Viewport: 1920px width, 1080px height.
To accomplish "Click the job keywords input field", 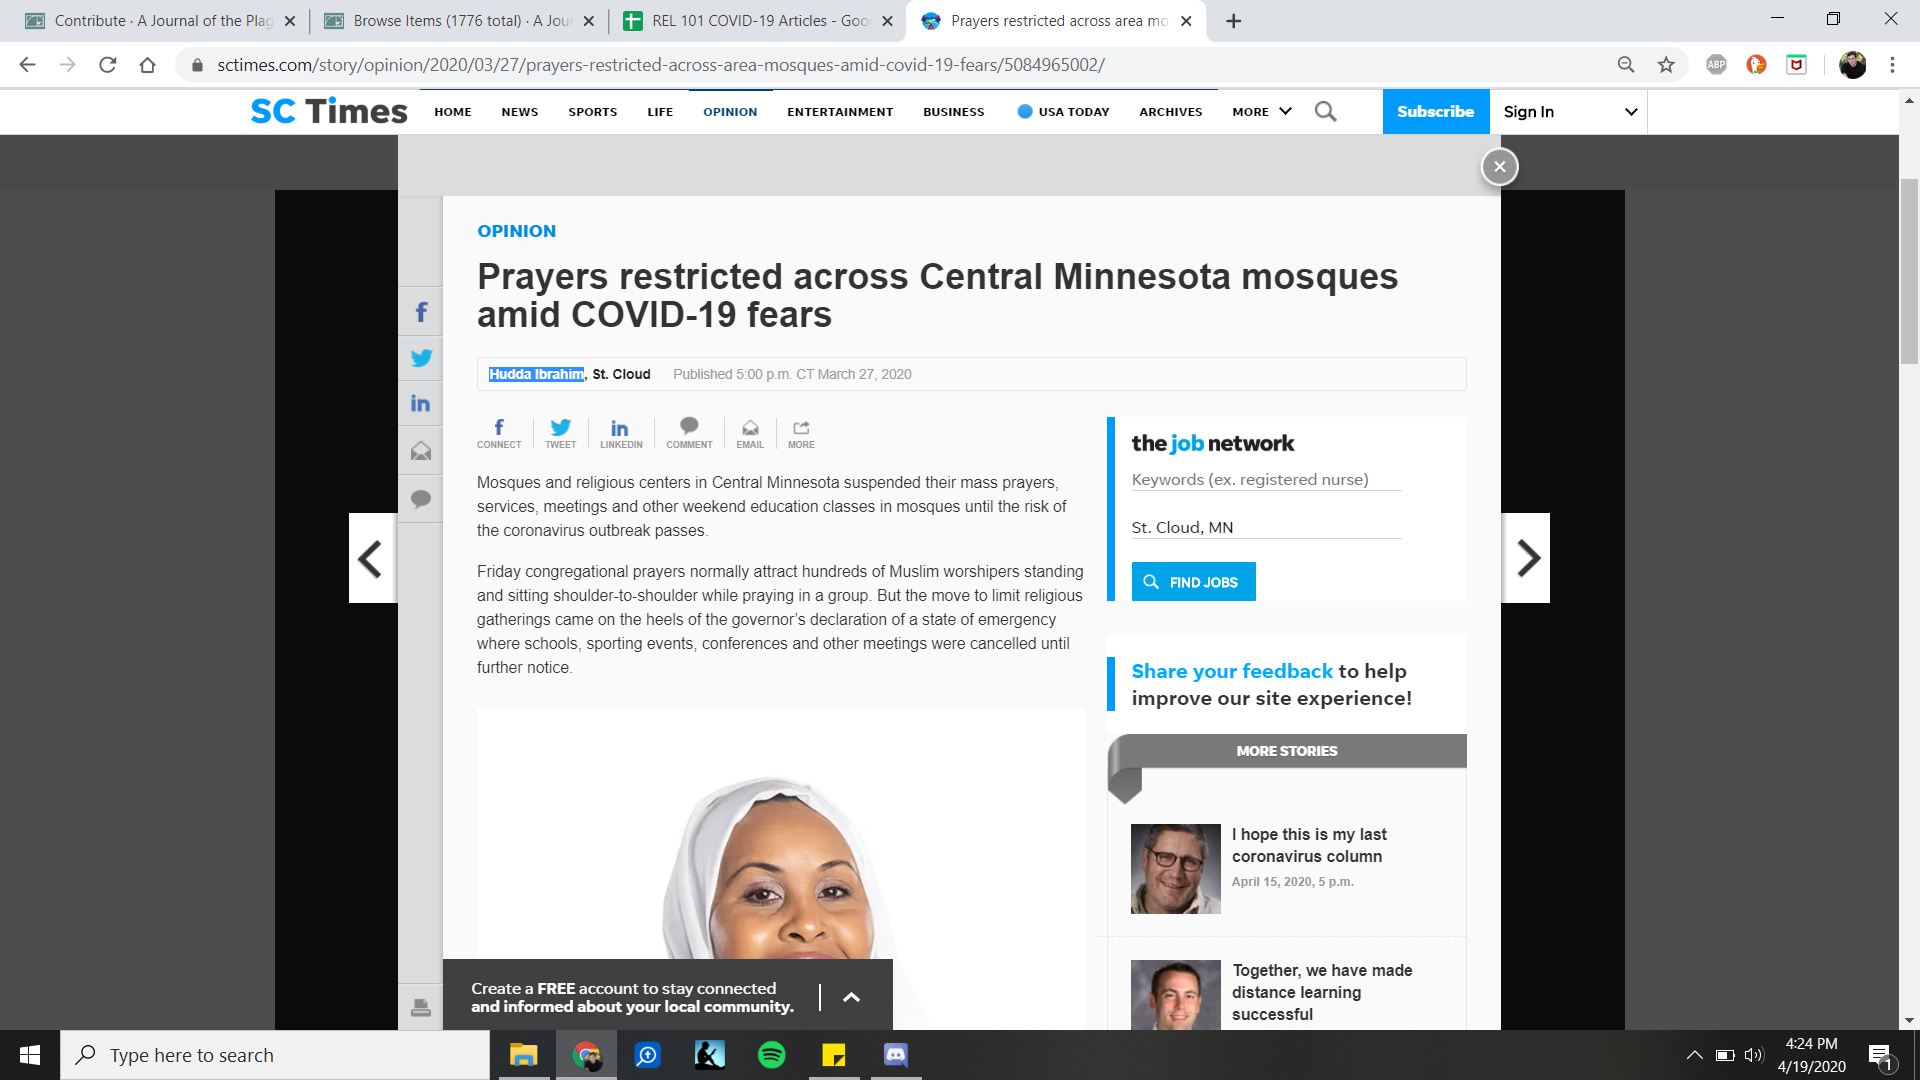I will (1266, 480).
